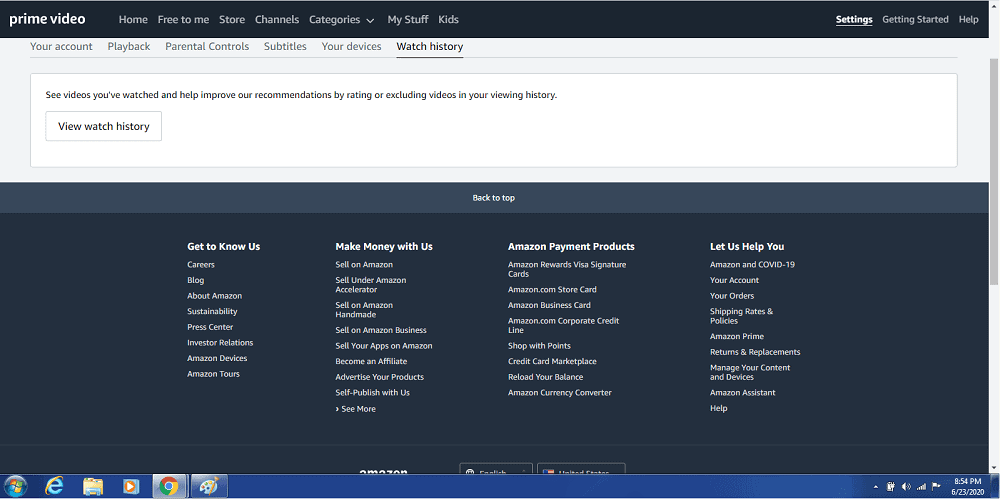This screenshot has width=1000, height=499.
Task: Select the Watch history tab
Action: 430,47
